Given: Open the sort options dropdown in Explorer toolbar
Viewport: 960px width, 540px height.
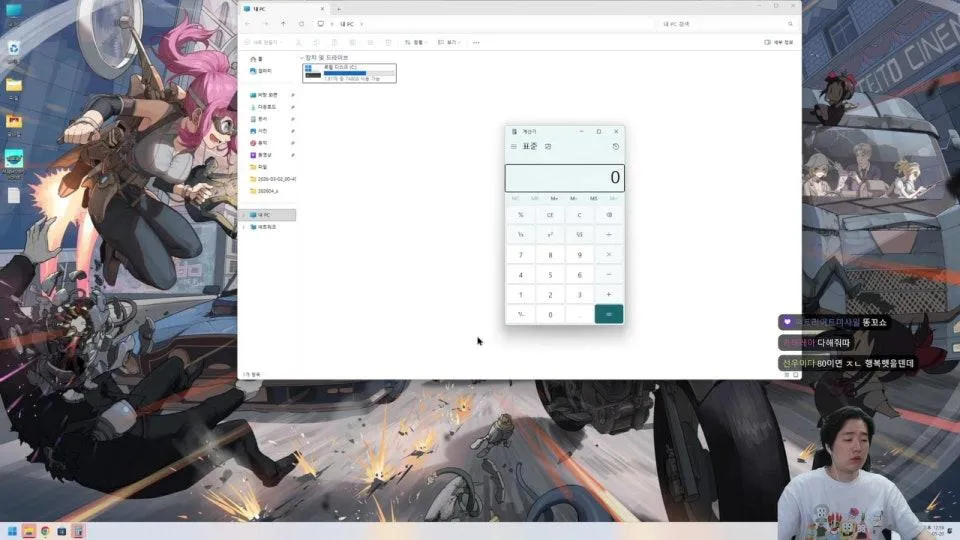Looking at the screenshot, I should click(x=415, y=42).
